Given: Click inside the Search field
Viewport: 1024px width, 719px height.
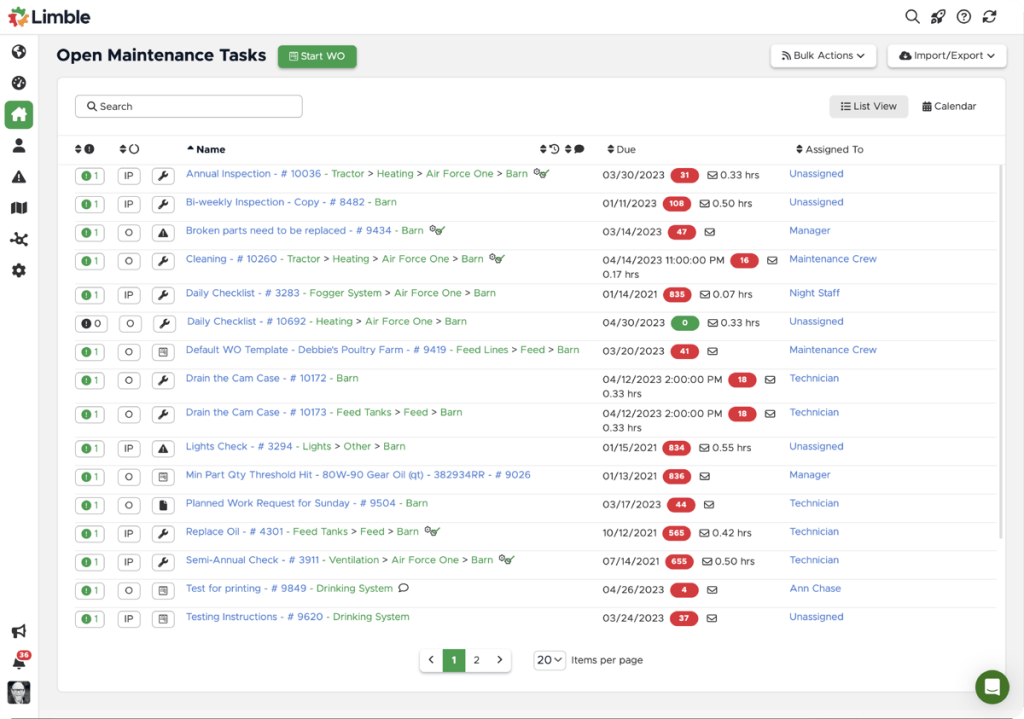Looking at the screenshot, I should coord(188,105).
